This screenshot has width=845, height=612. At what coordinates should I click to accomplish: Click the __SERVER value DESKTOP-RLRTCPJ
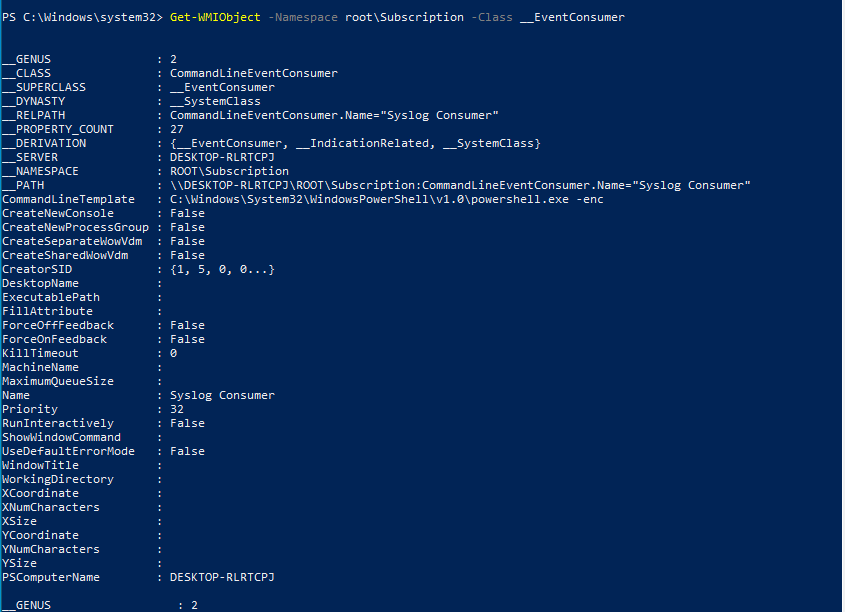click(222, 157)
